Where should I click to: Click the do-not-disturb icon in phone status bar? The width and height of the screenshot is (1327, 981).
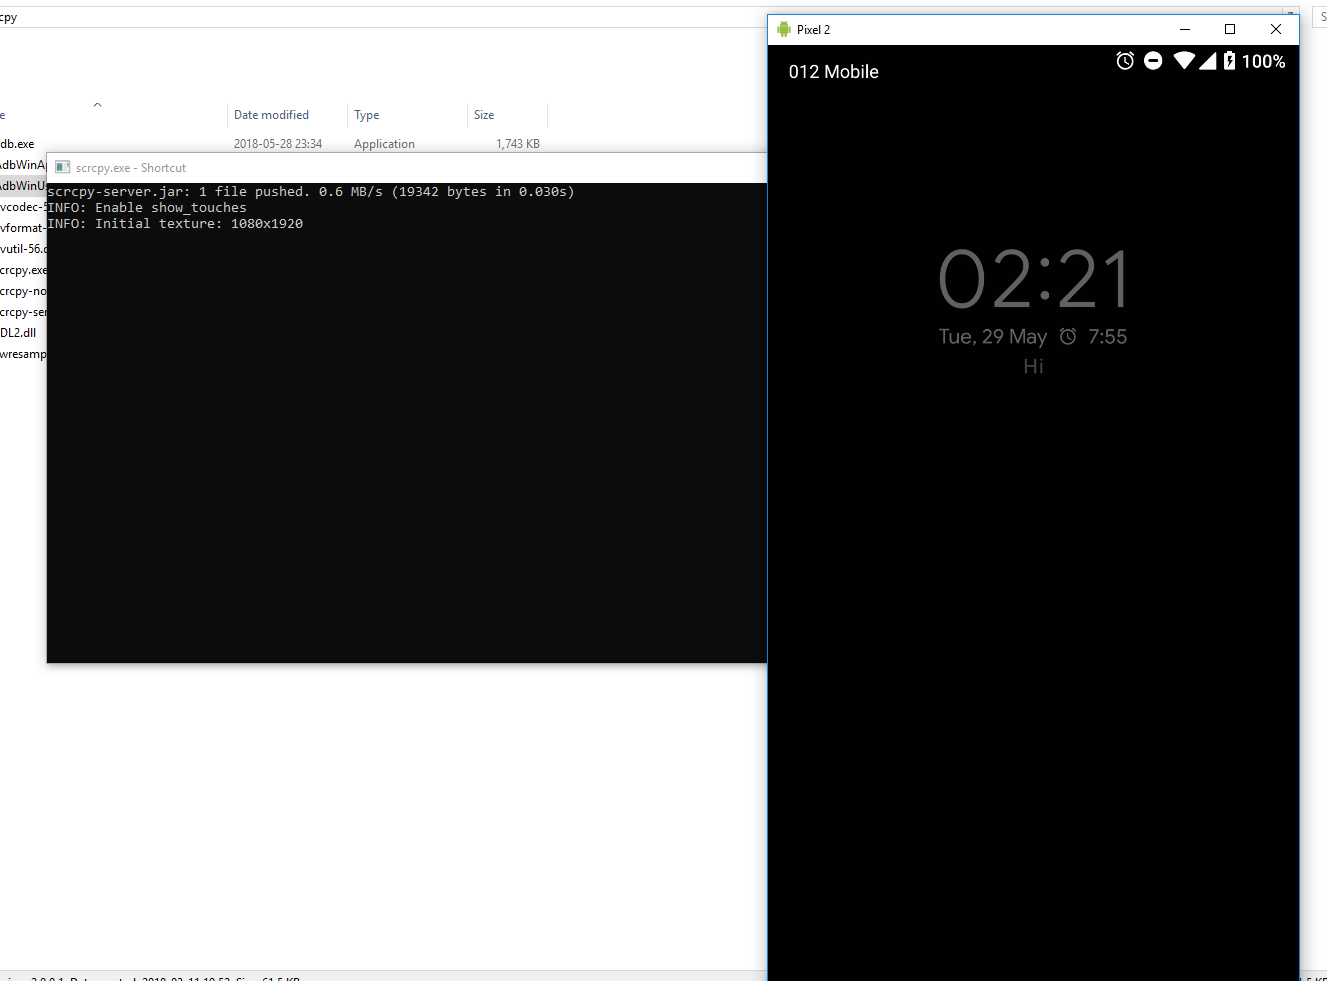point(1153,61)
